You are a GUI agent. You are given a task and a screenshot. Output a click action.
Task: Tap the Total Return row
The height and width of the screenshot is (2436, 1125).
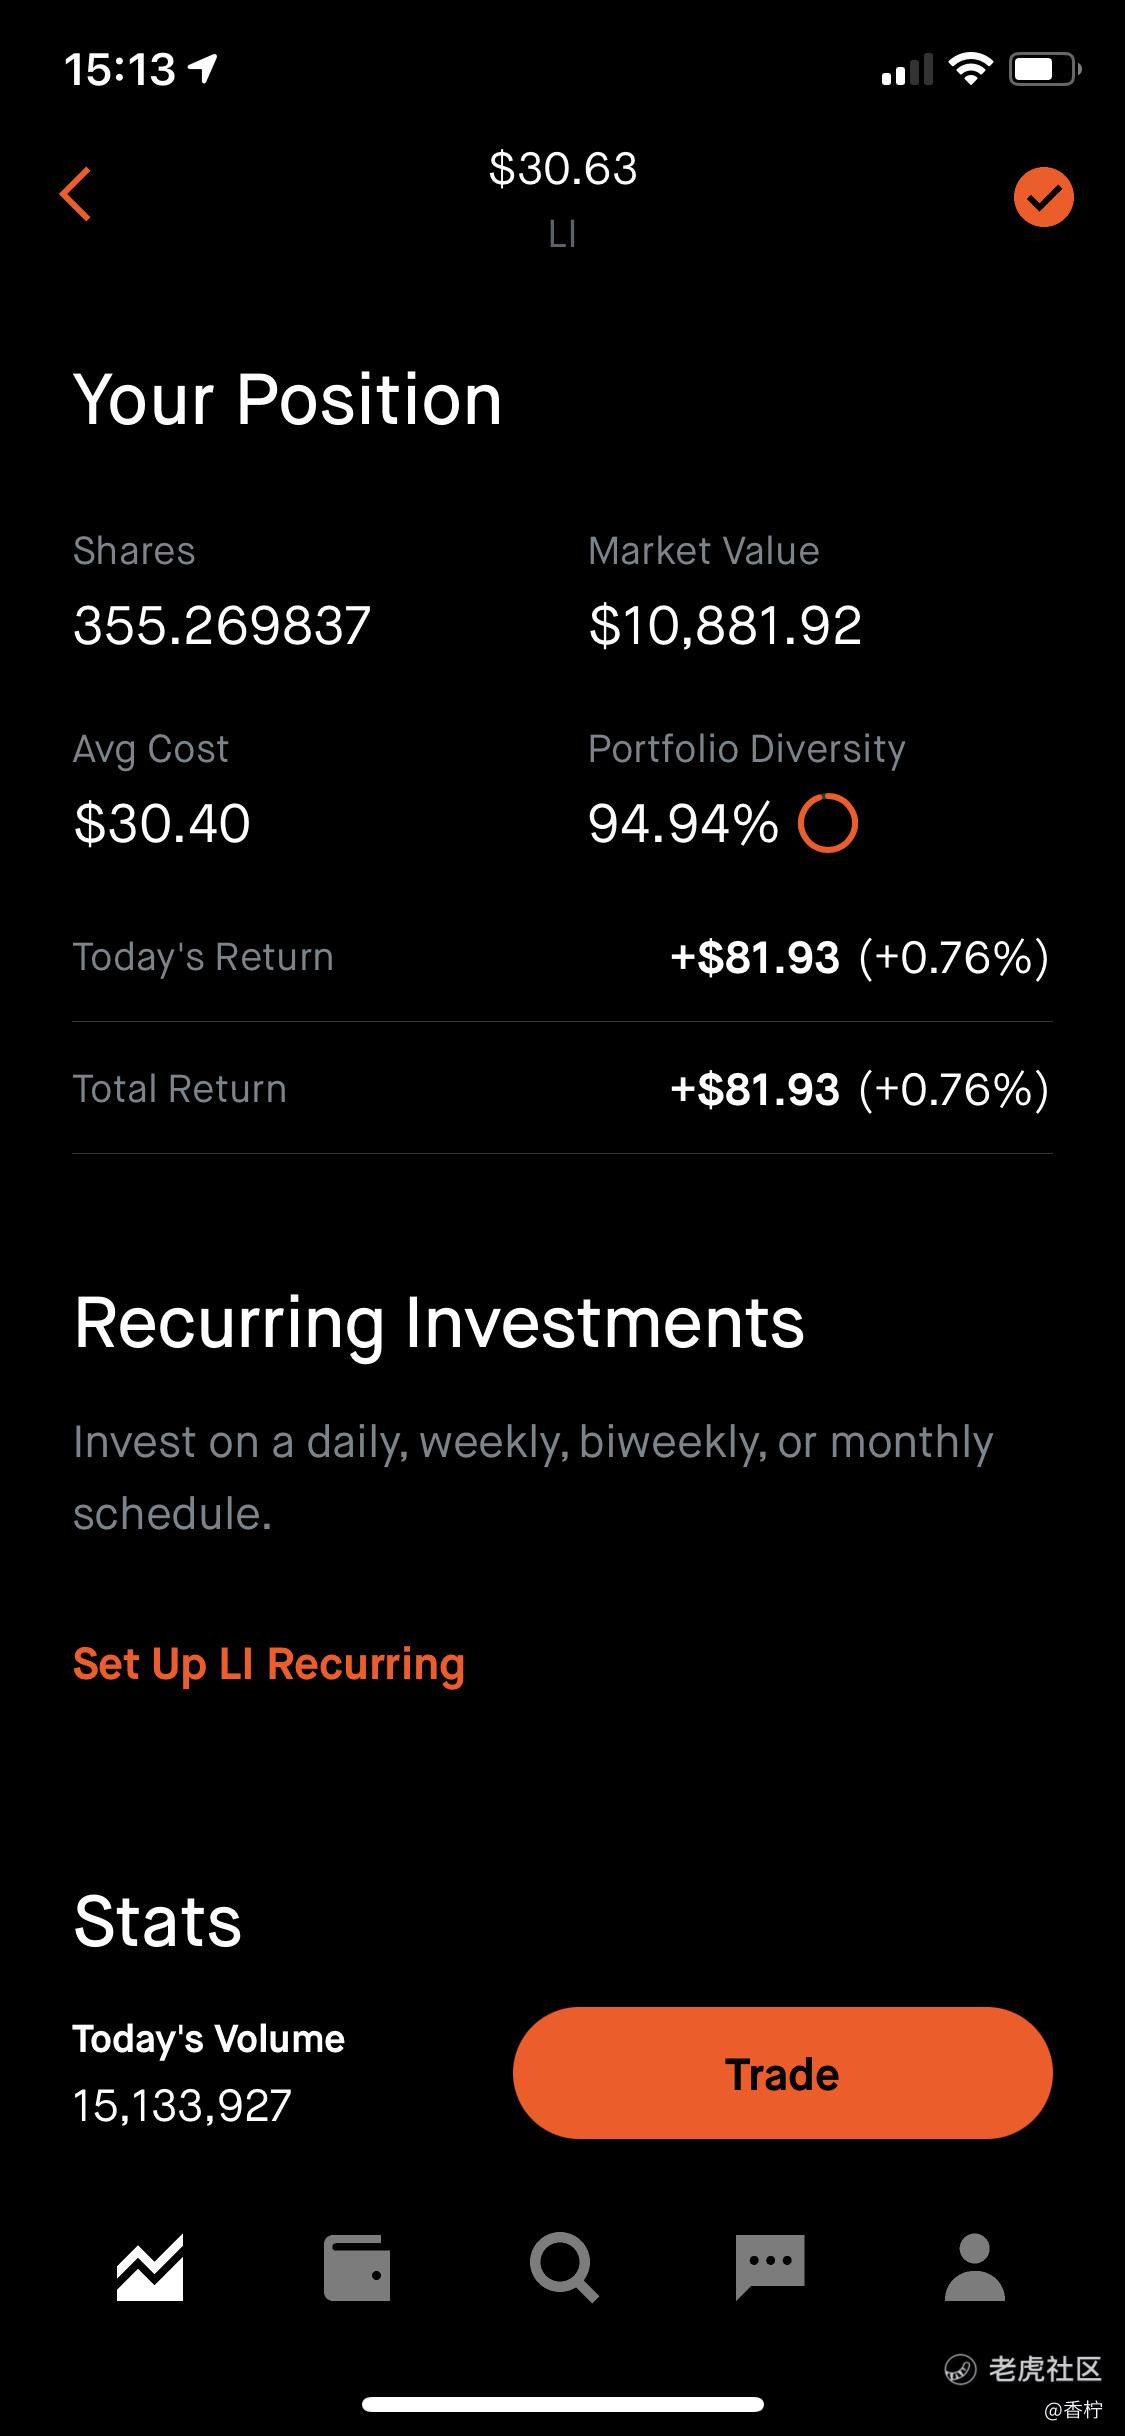562,1089
